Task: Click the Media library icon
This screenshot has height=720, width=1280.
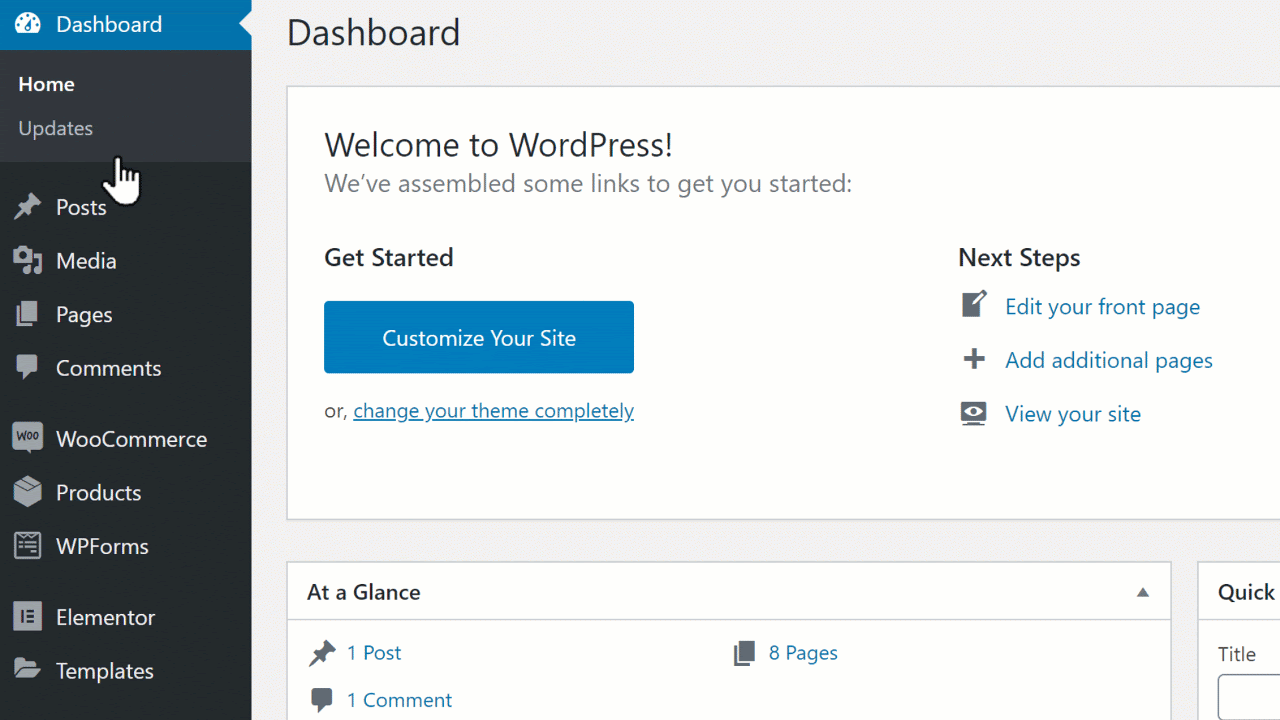Action: click(x=28, y=261)
